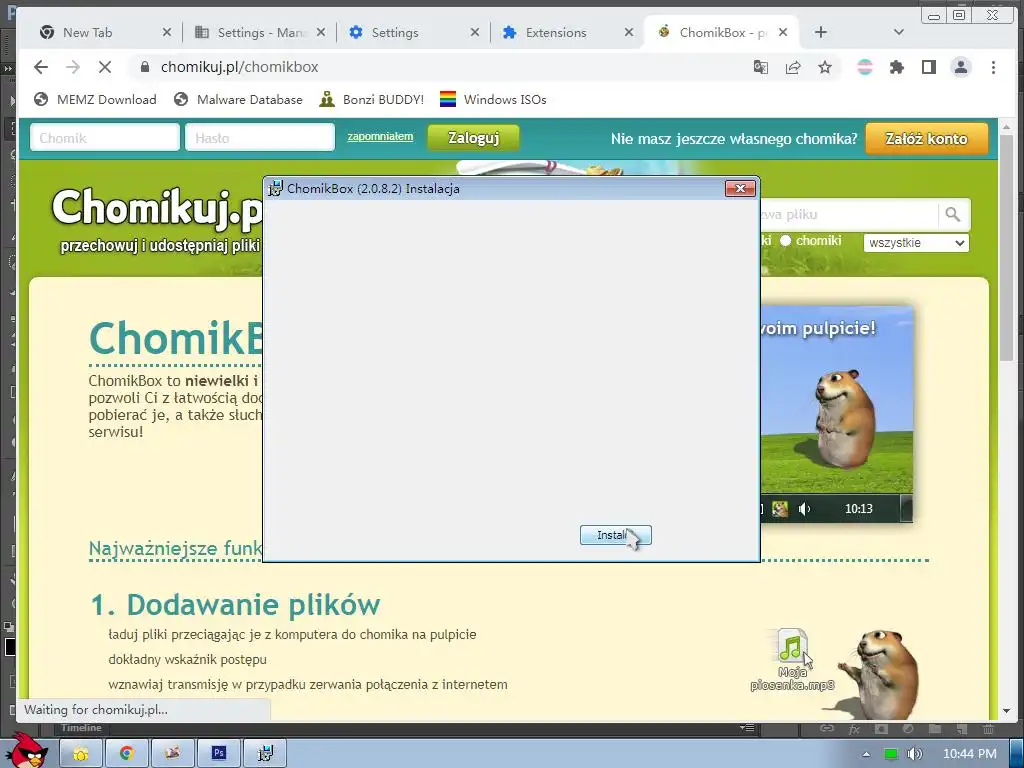
Task: Open the Malware Database bookmark
Action: [x=238, y=99]
